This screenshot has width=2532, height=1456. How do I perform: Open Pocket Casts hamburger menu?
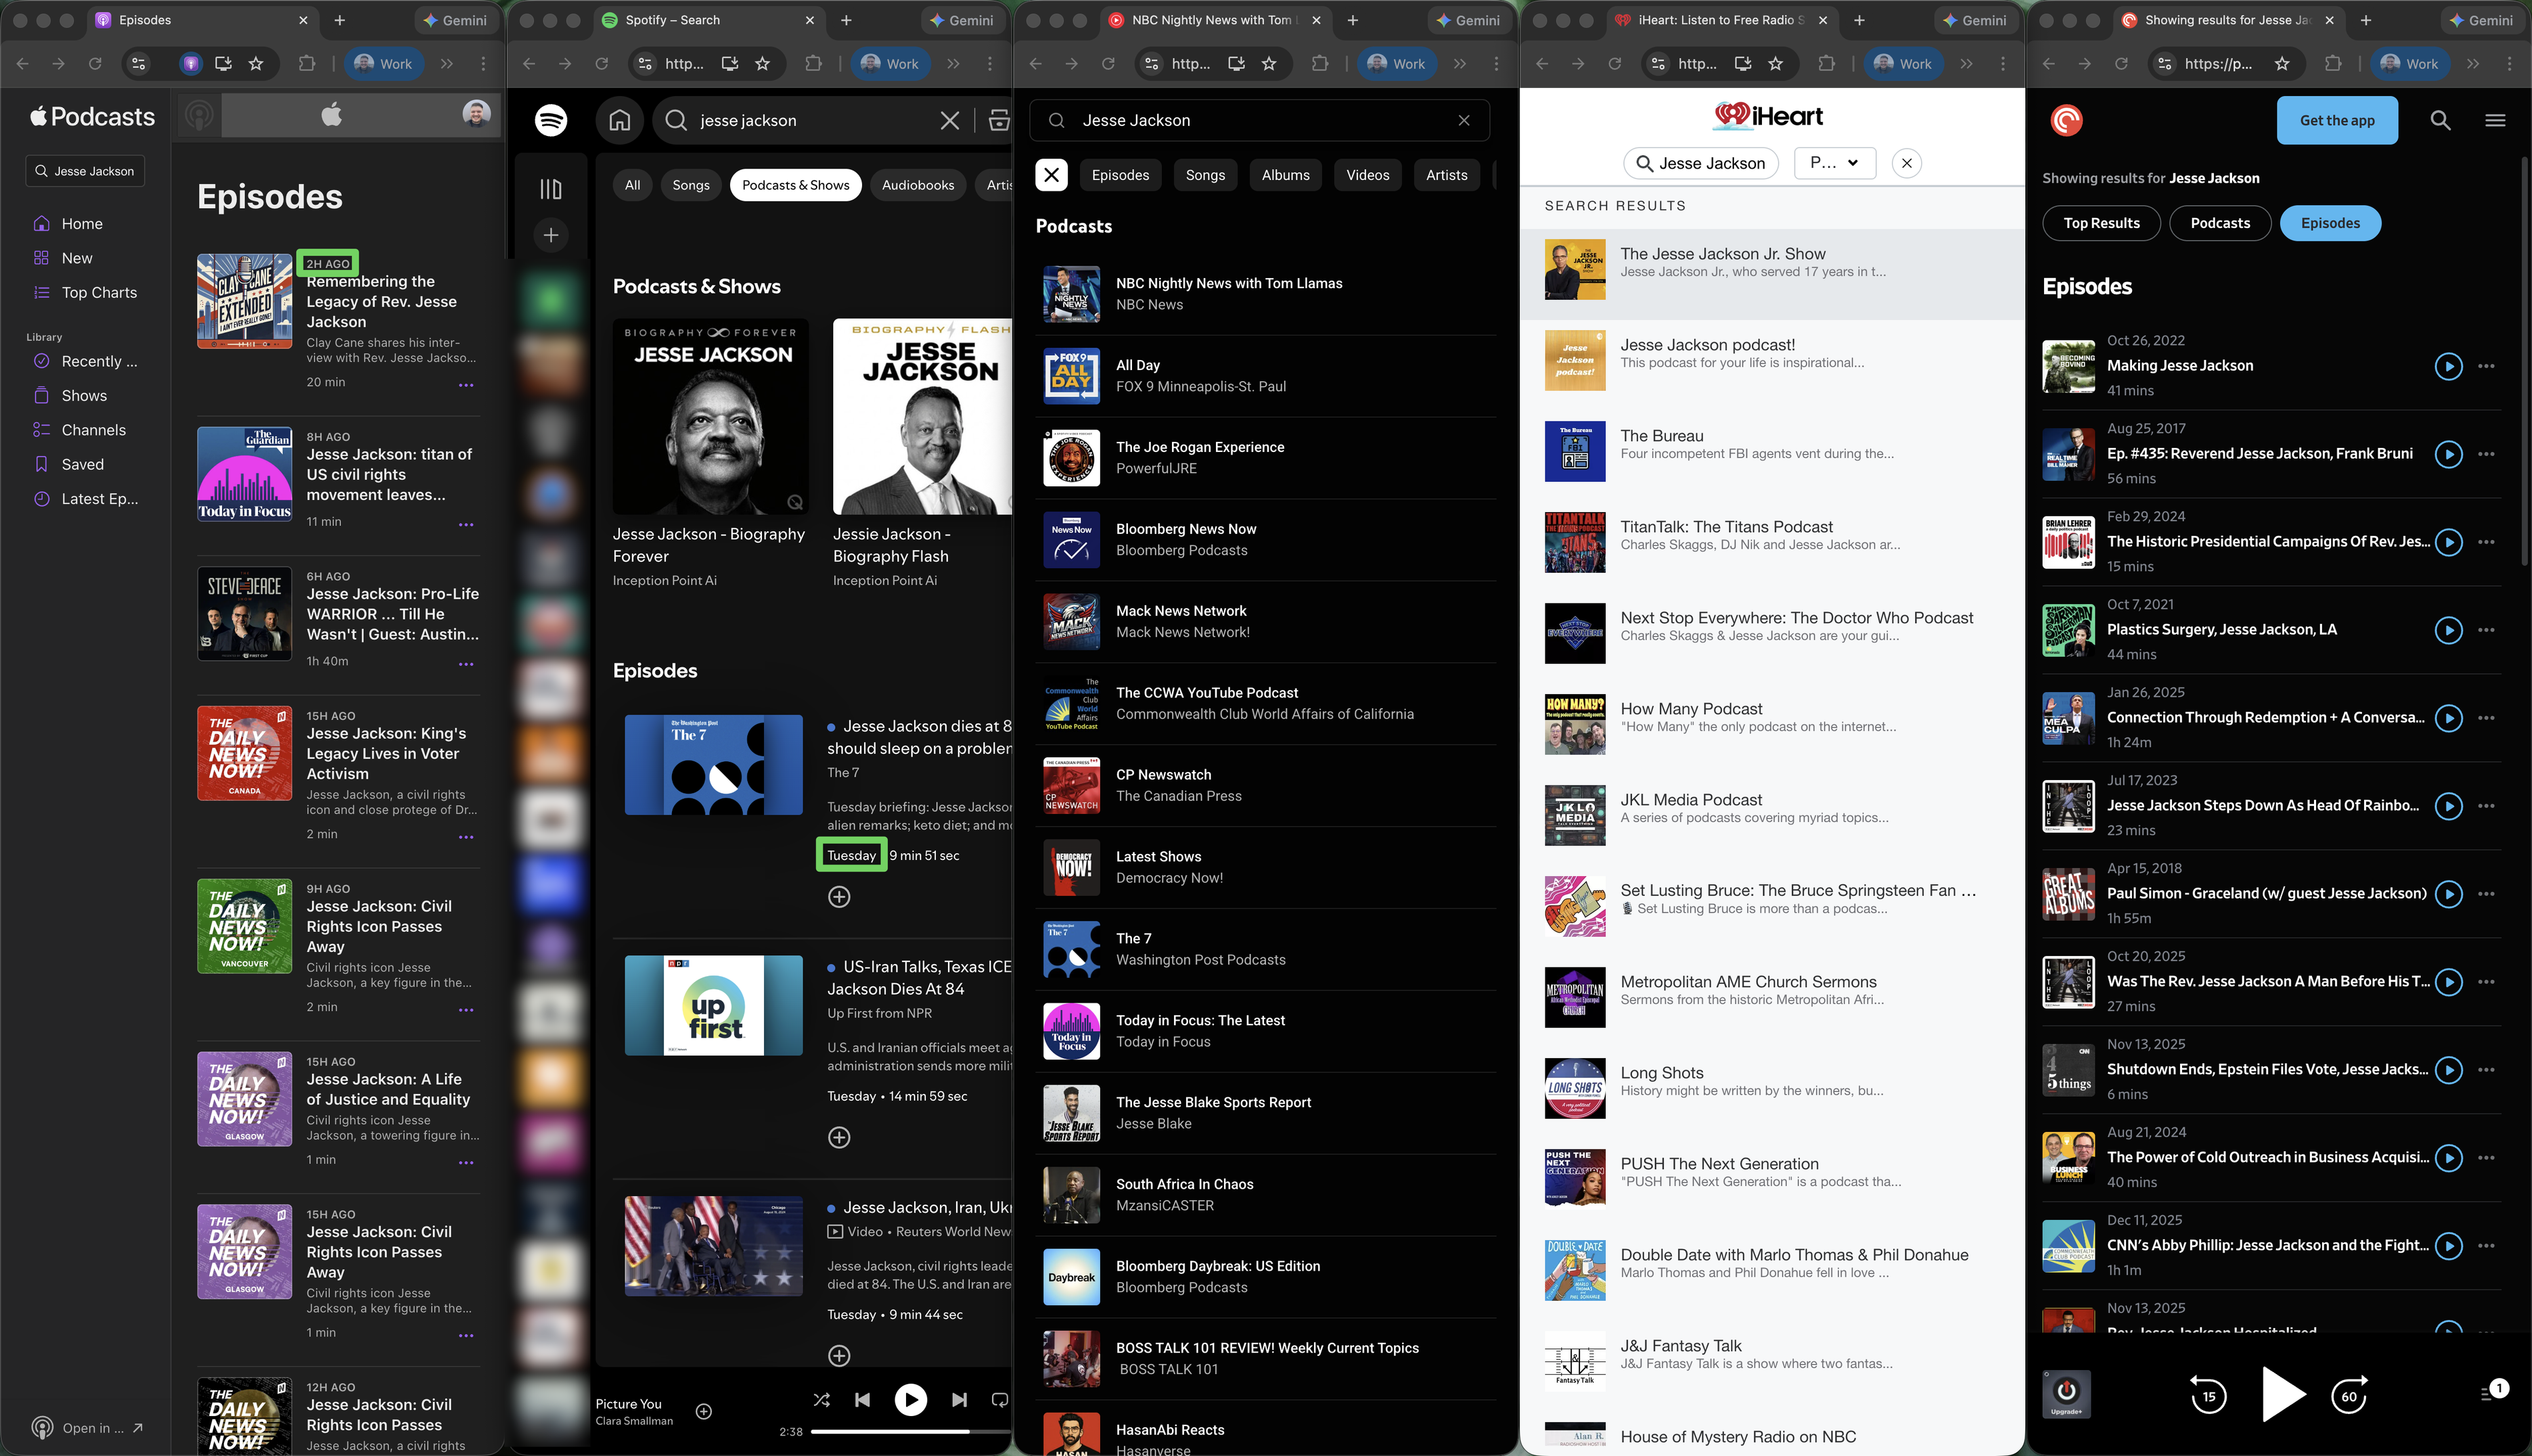pos(2495,121)
